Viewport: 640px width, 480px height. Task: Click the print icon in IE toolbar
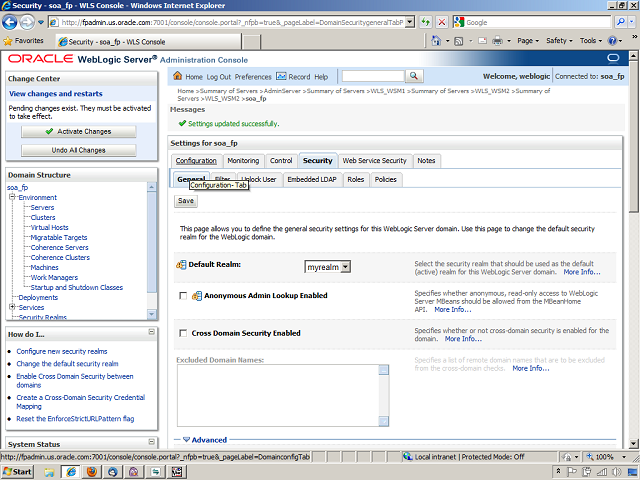click(x=494, y=41)
